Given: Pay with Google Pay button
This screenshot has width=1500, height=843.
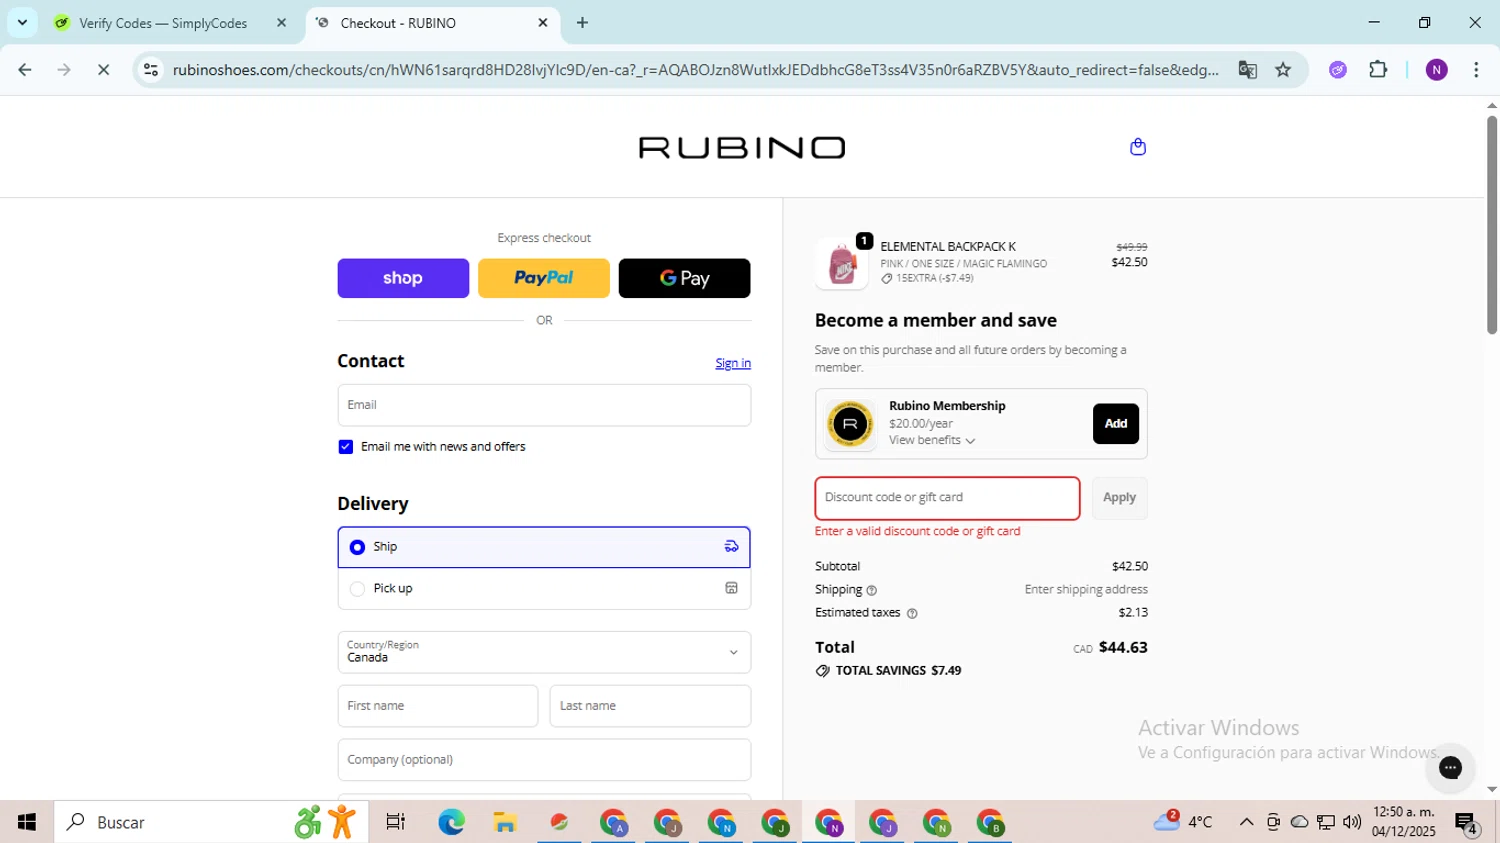Looking at the screenshot, I should [685, 278].
